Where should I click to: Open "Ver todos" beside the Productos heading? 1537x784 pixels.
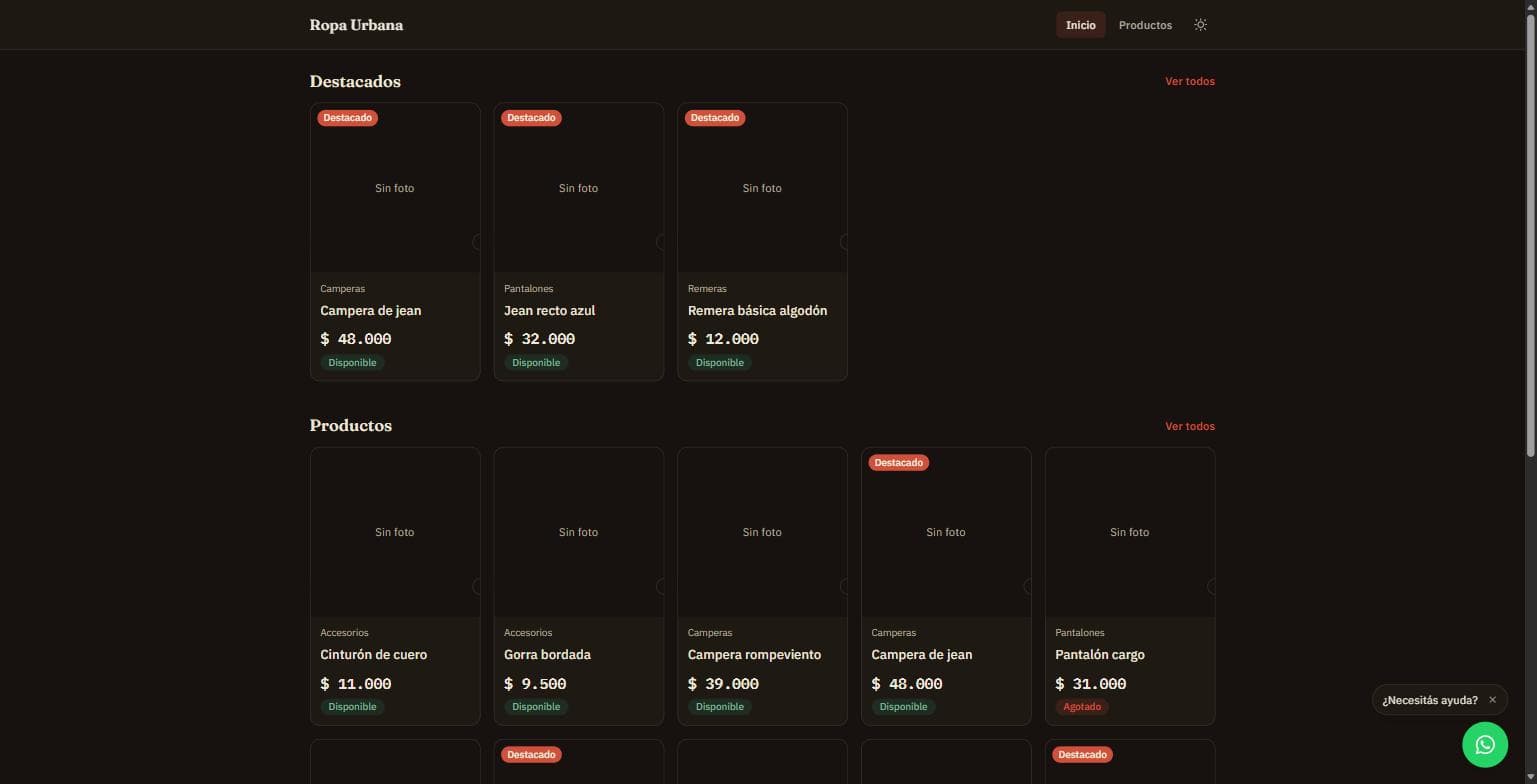click(x=1190, y=426)
